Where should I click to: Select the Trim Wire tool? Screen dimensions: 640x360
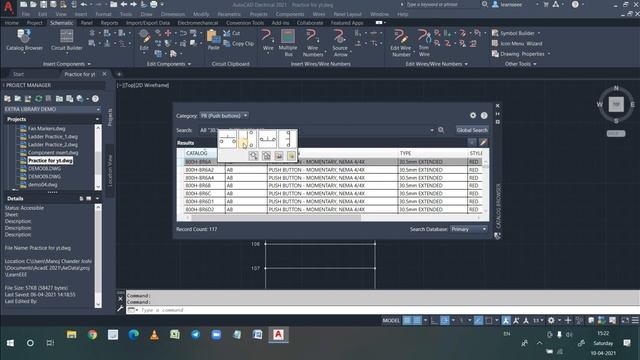[x=424, y=42]
